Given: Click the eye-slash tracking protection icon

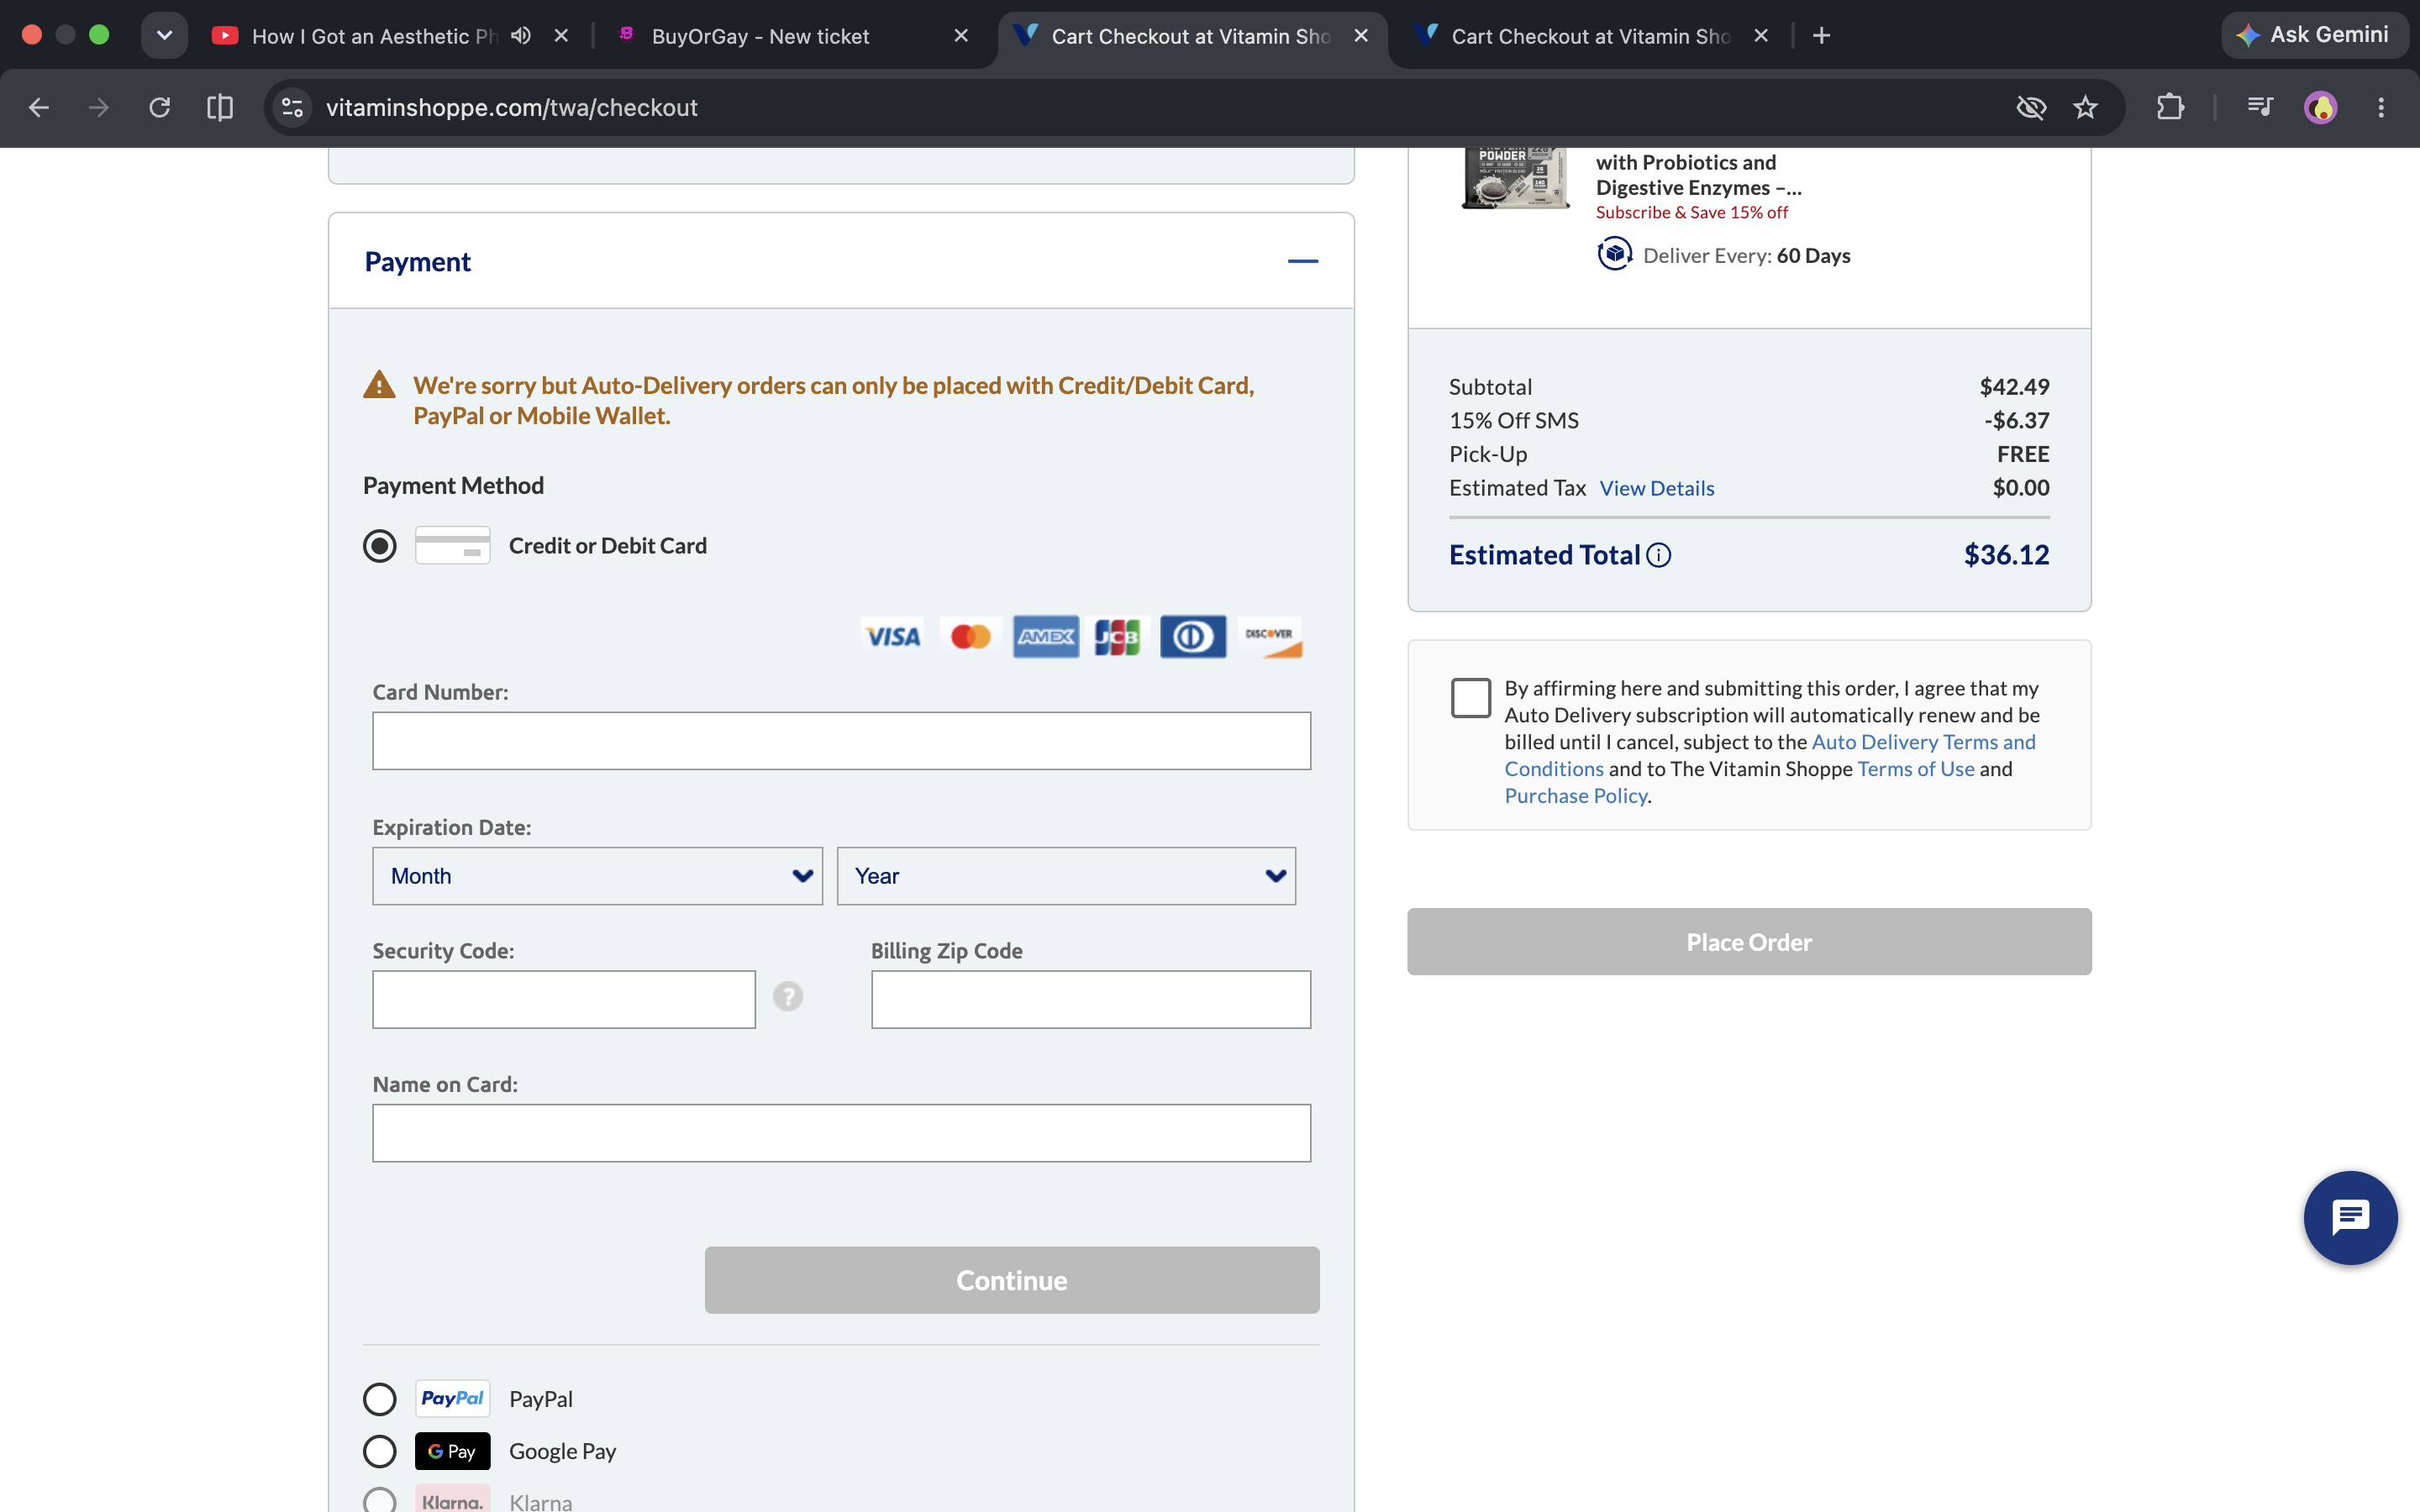Looking at the screenshot, I should pyautogui.click(x=2031, y=107).
